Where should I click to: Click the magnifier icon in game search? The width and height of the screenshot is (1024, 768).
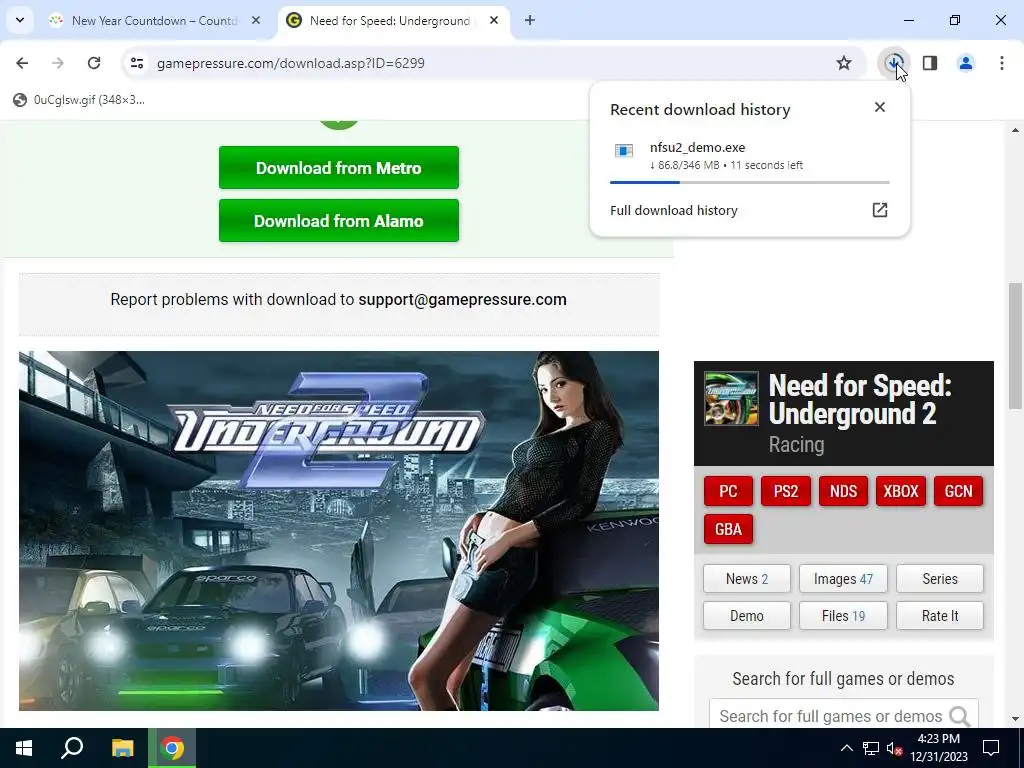pos(960,716)
